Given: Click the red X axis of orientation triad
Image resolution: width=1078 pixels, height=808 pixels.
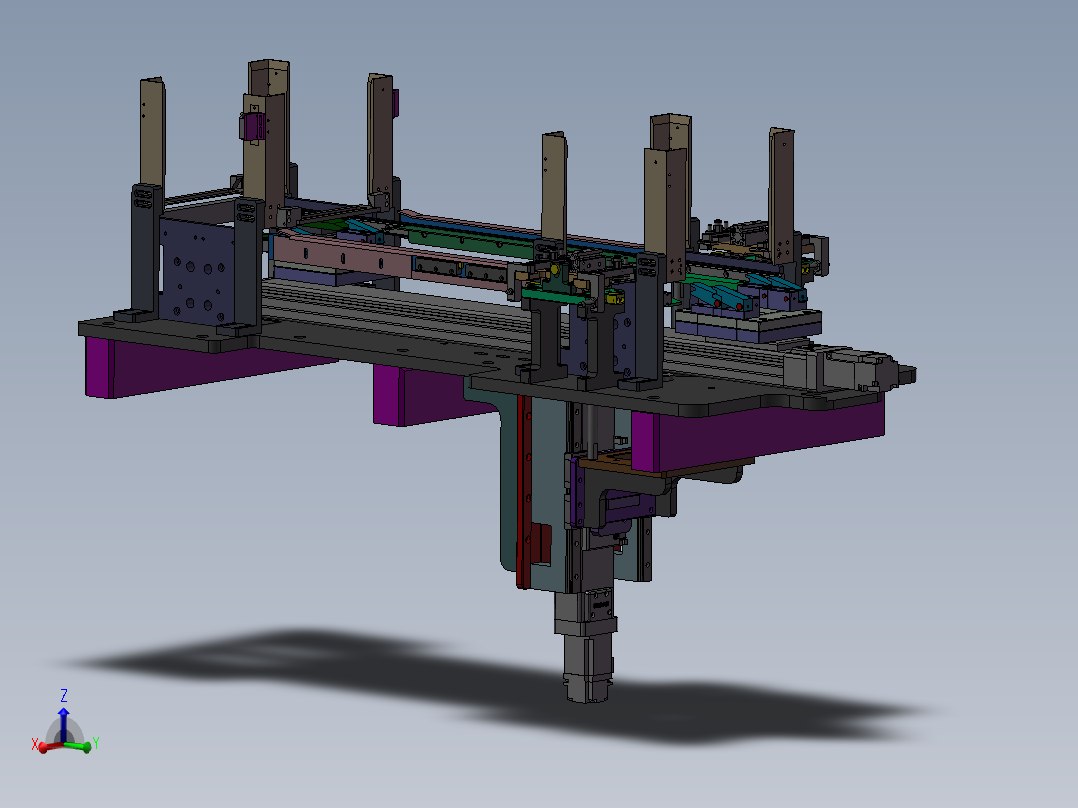Looking at the screenshot, I should pyautogui.click(x=47, y=746).
